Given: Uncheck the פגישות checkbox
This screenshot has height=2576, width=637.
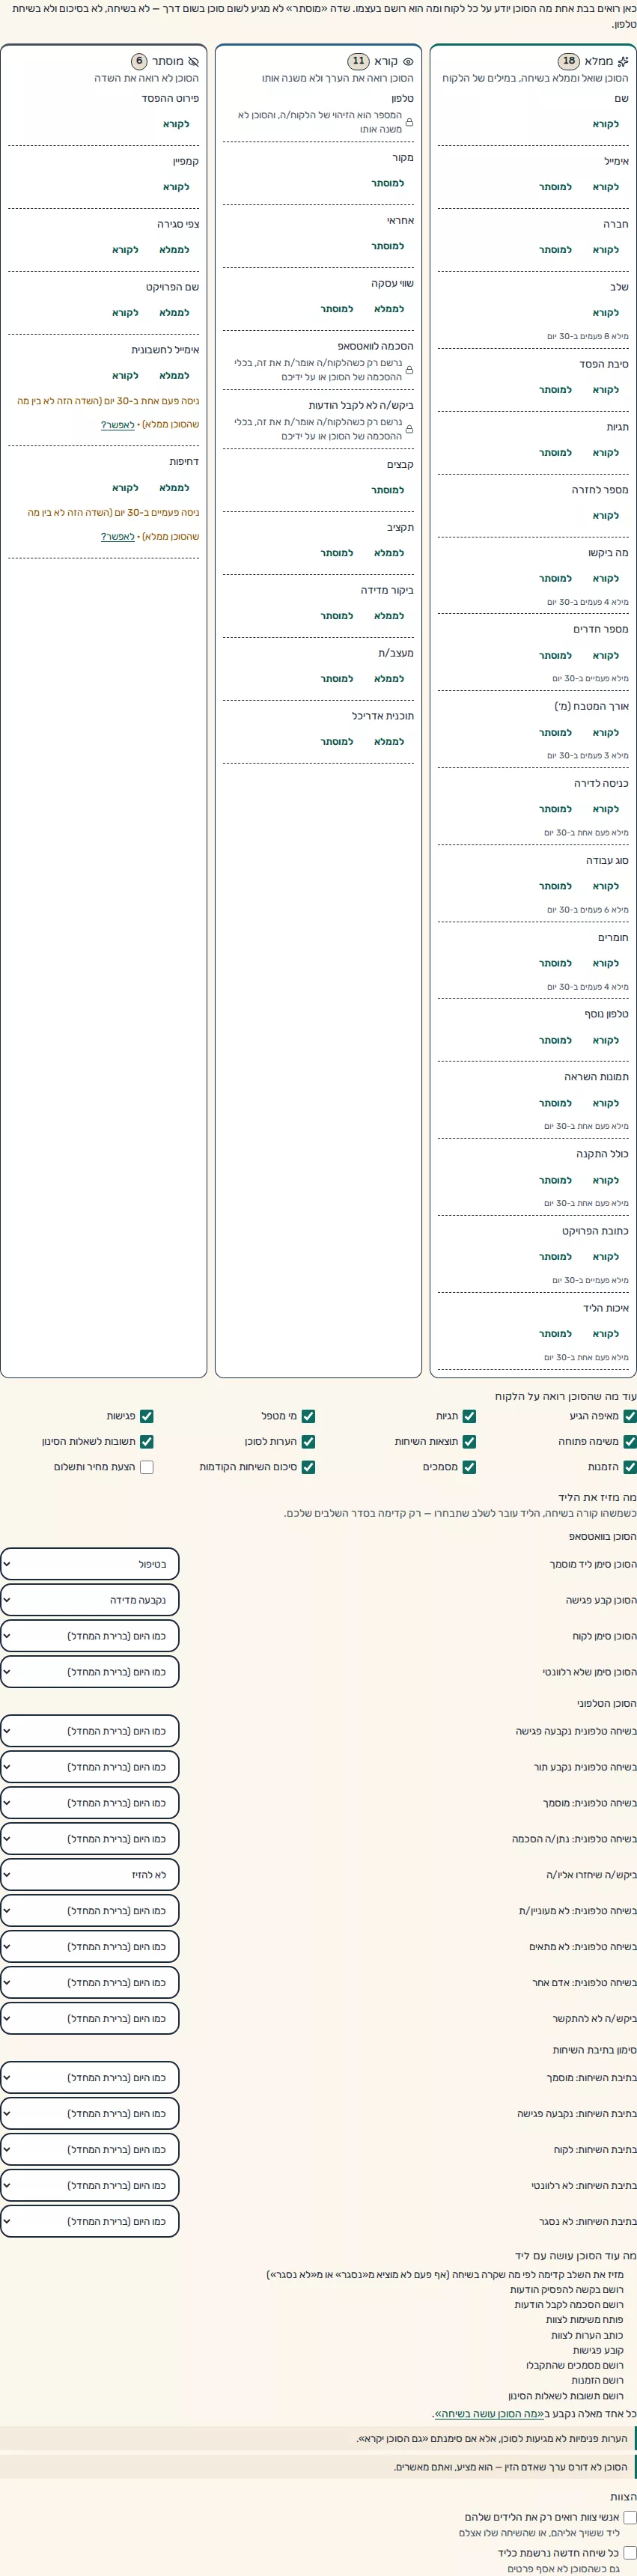Looking at the screenshot, I should 147,1416.
